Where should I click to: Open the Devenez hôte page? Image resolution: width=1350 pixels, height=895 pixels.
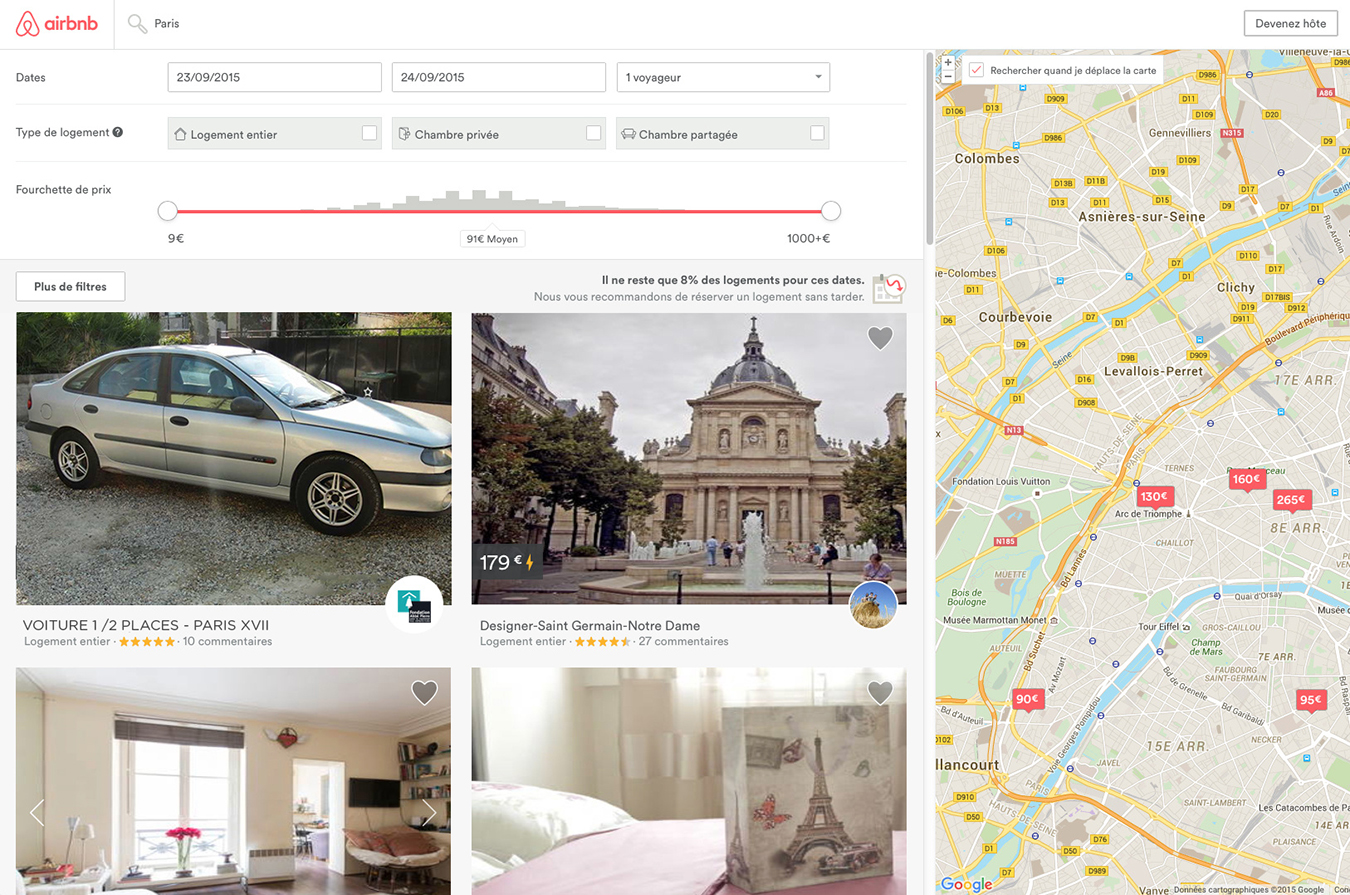tap(1291, 24)
